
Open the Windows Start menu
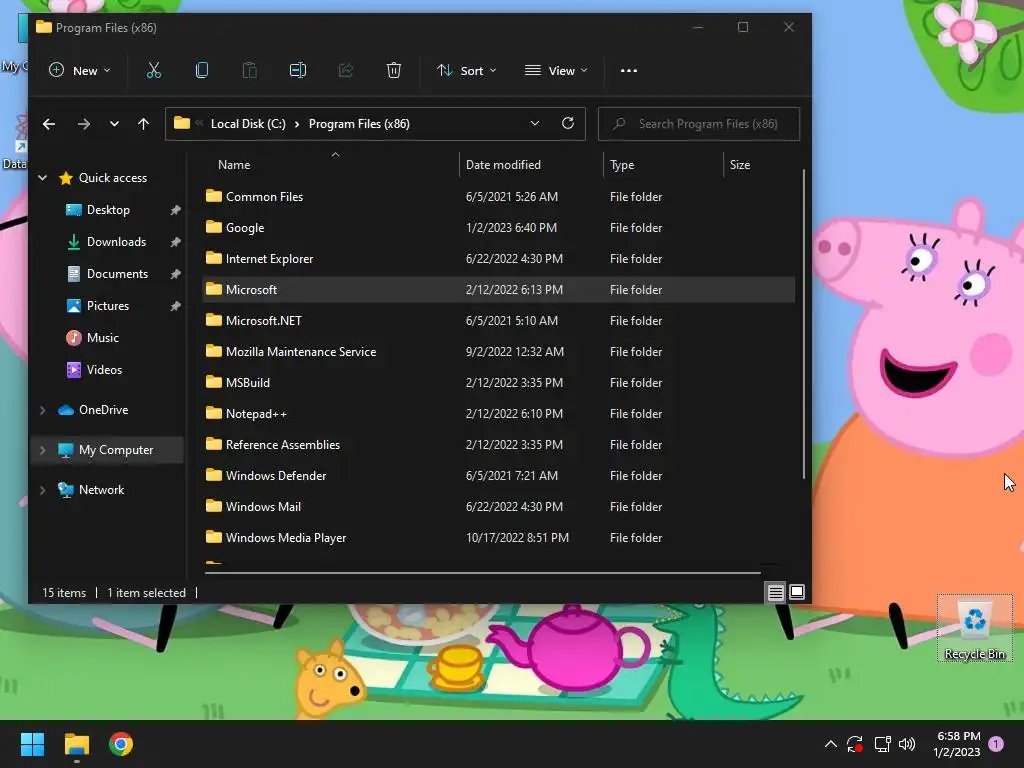point(32,744)
